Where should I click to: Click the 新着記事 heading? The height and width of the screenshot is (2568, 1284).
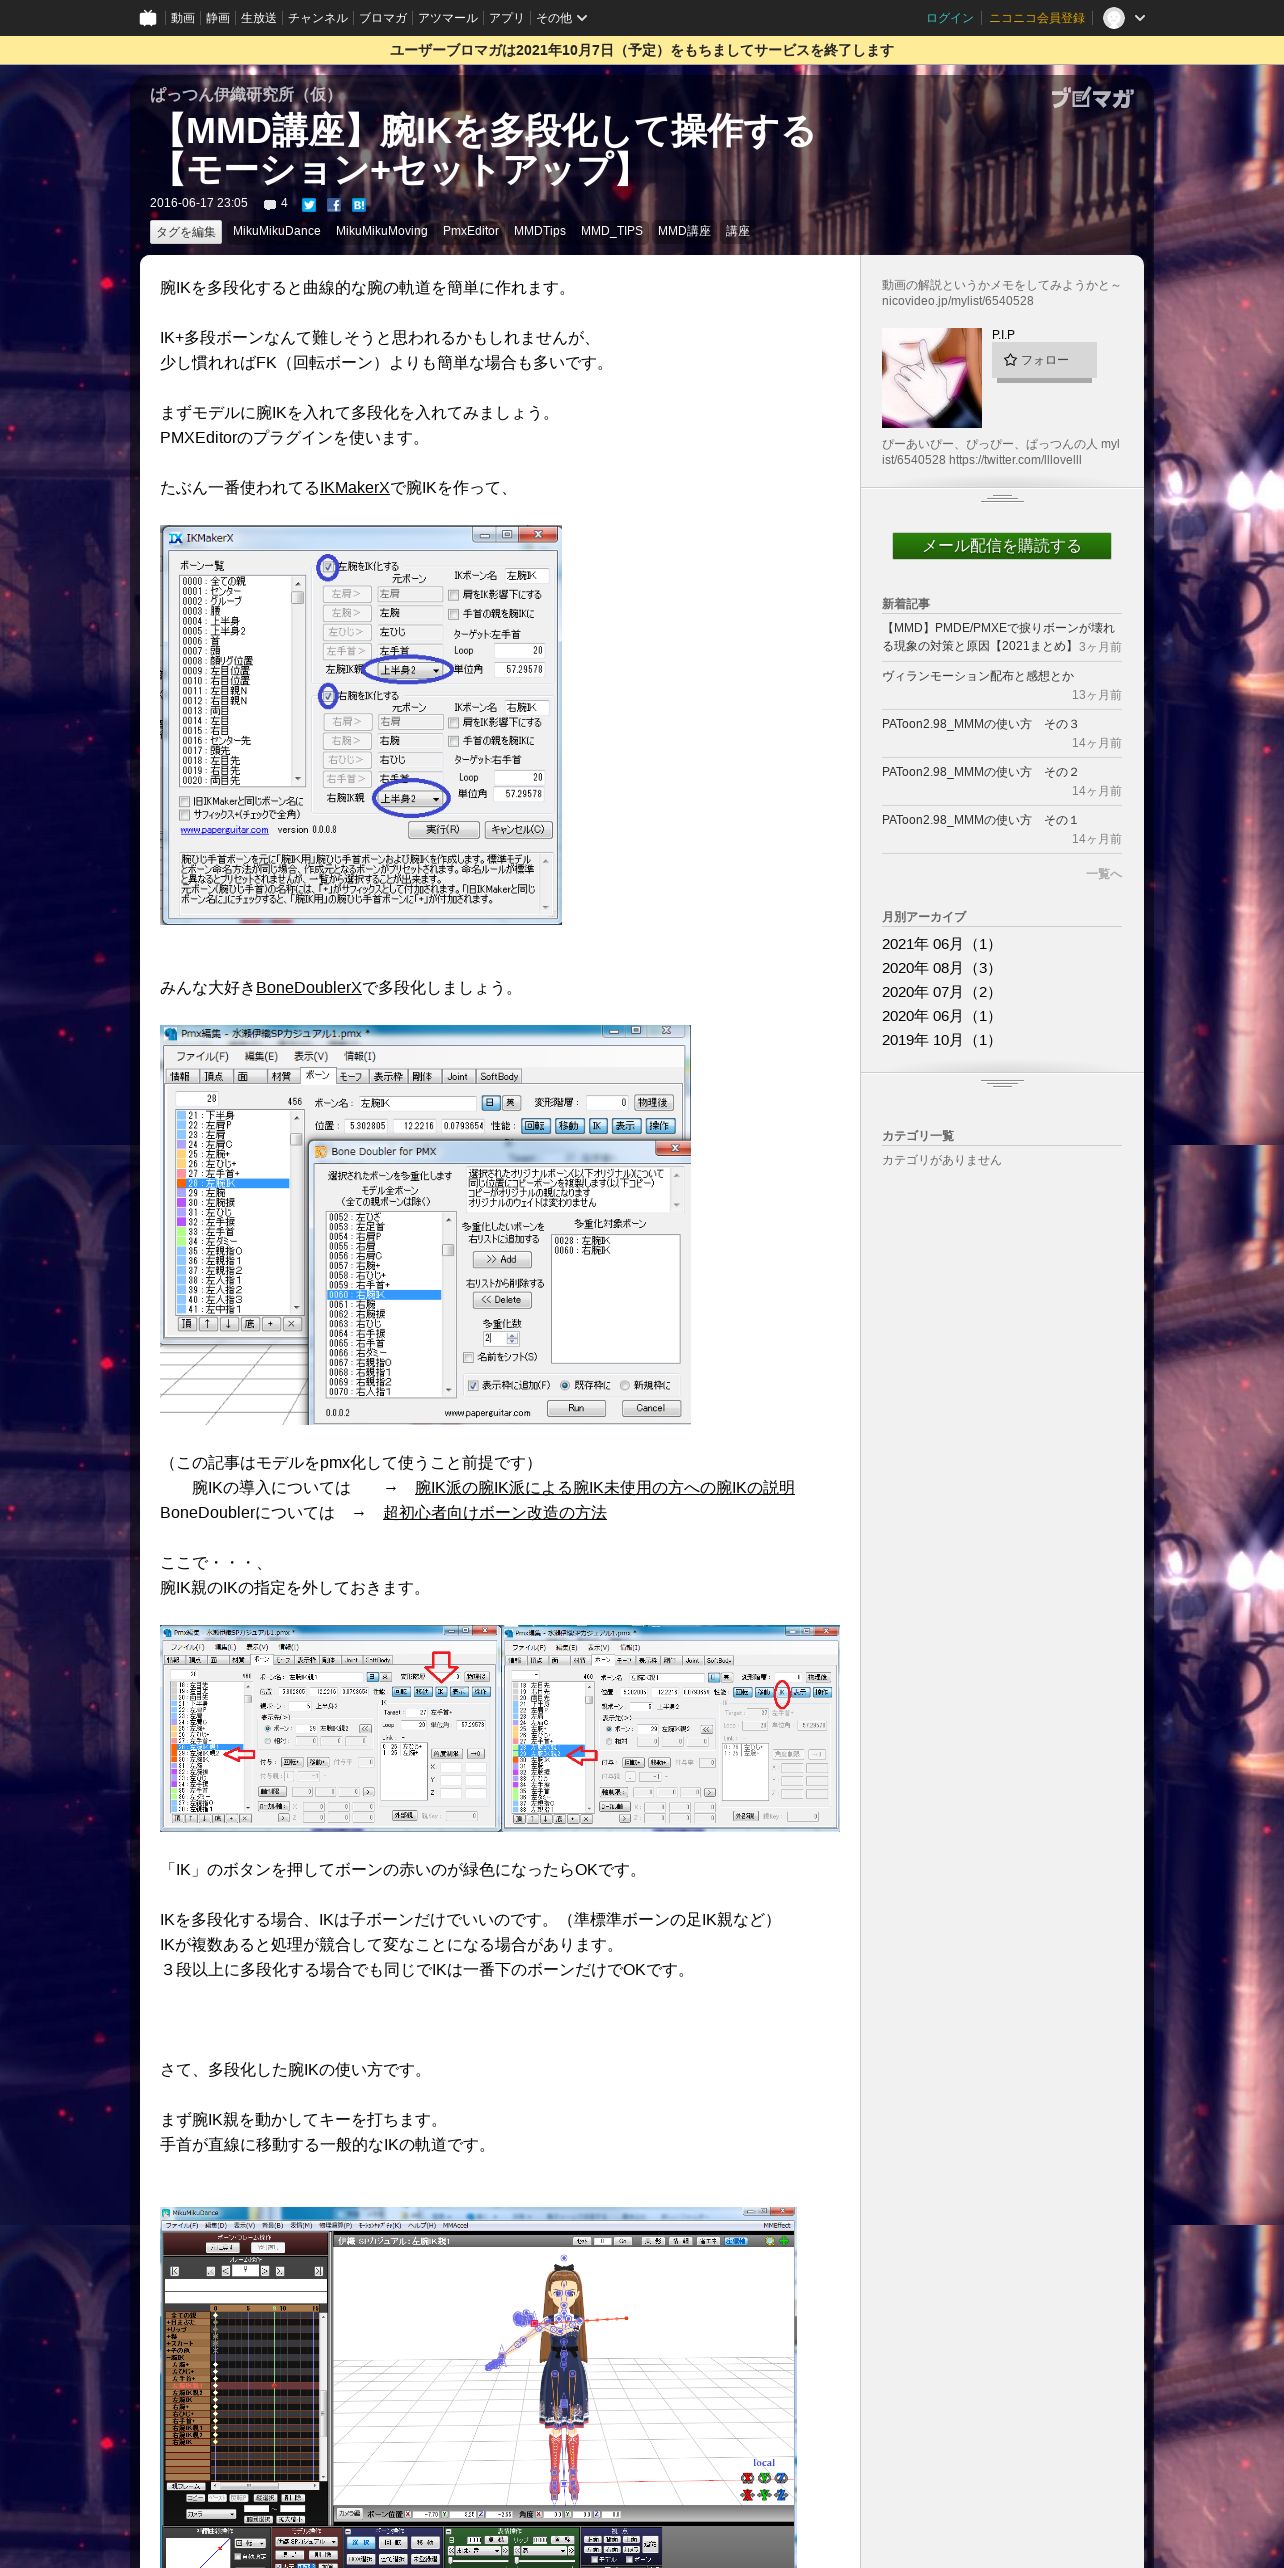point(906,603)
